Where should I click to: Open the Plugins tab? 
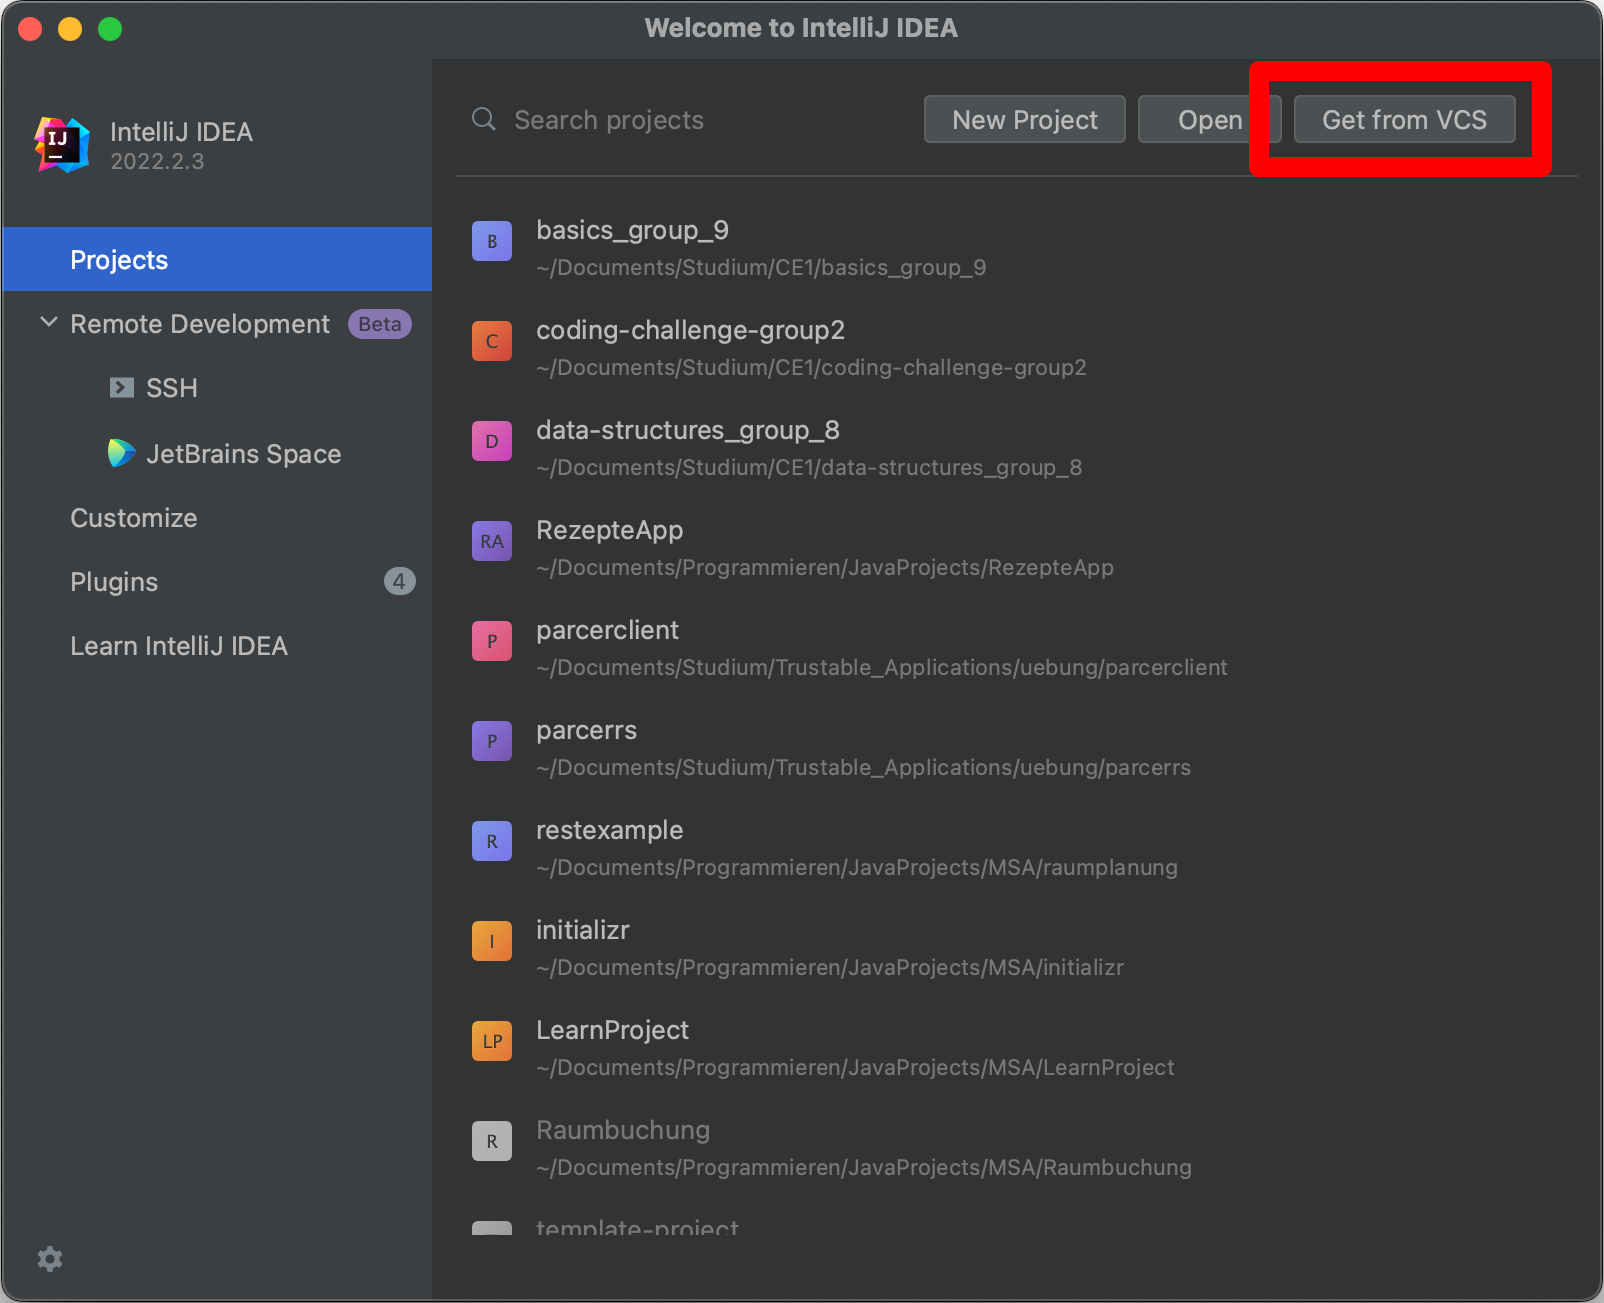[114, 582]
